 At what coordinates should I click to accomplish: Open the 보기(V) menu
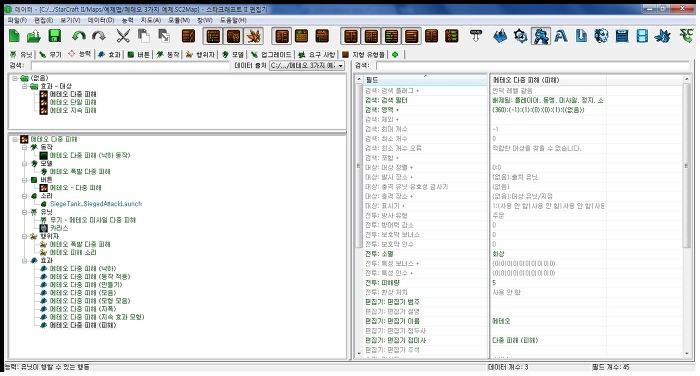(70, 20)
